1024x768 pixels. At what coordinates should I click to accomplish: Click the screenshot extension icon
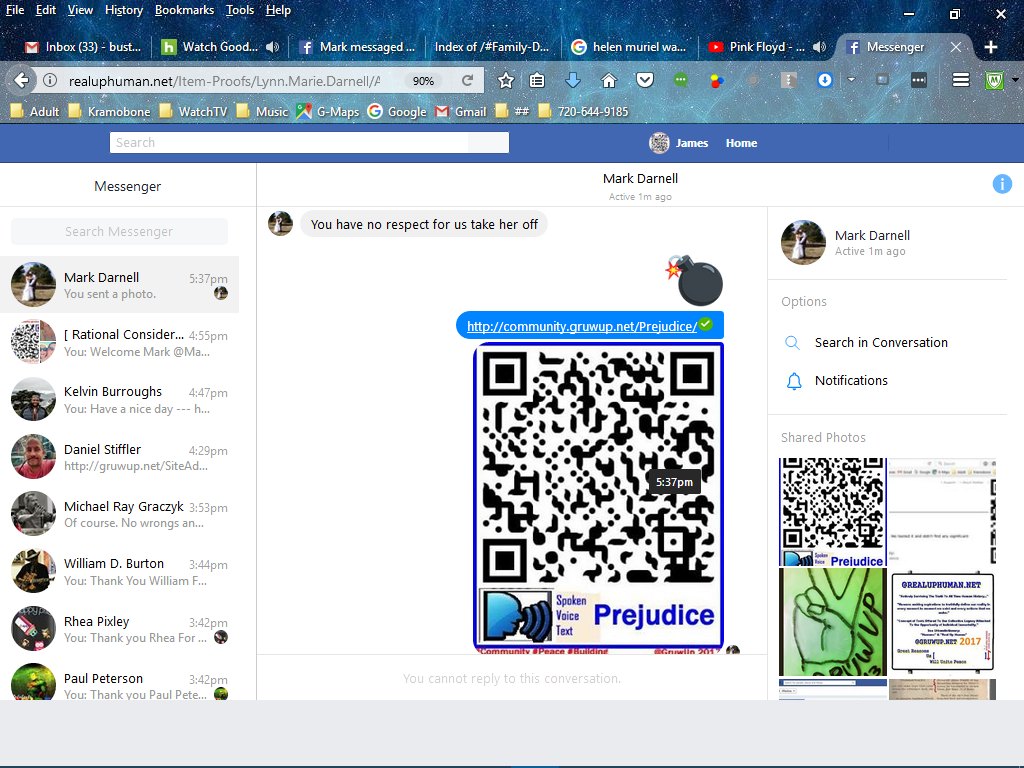(882, 80)
